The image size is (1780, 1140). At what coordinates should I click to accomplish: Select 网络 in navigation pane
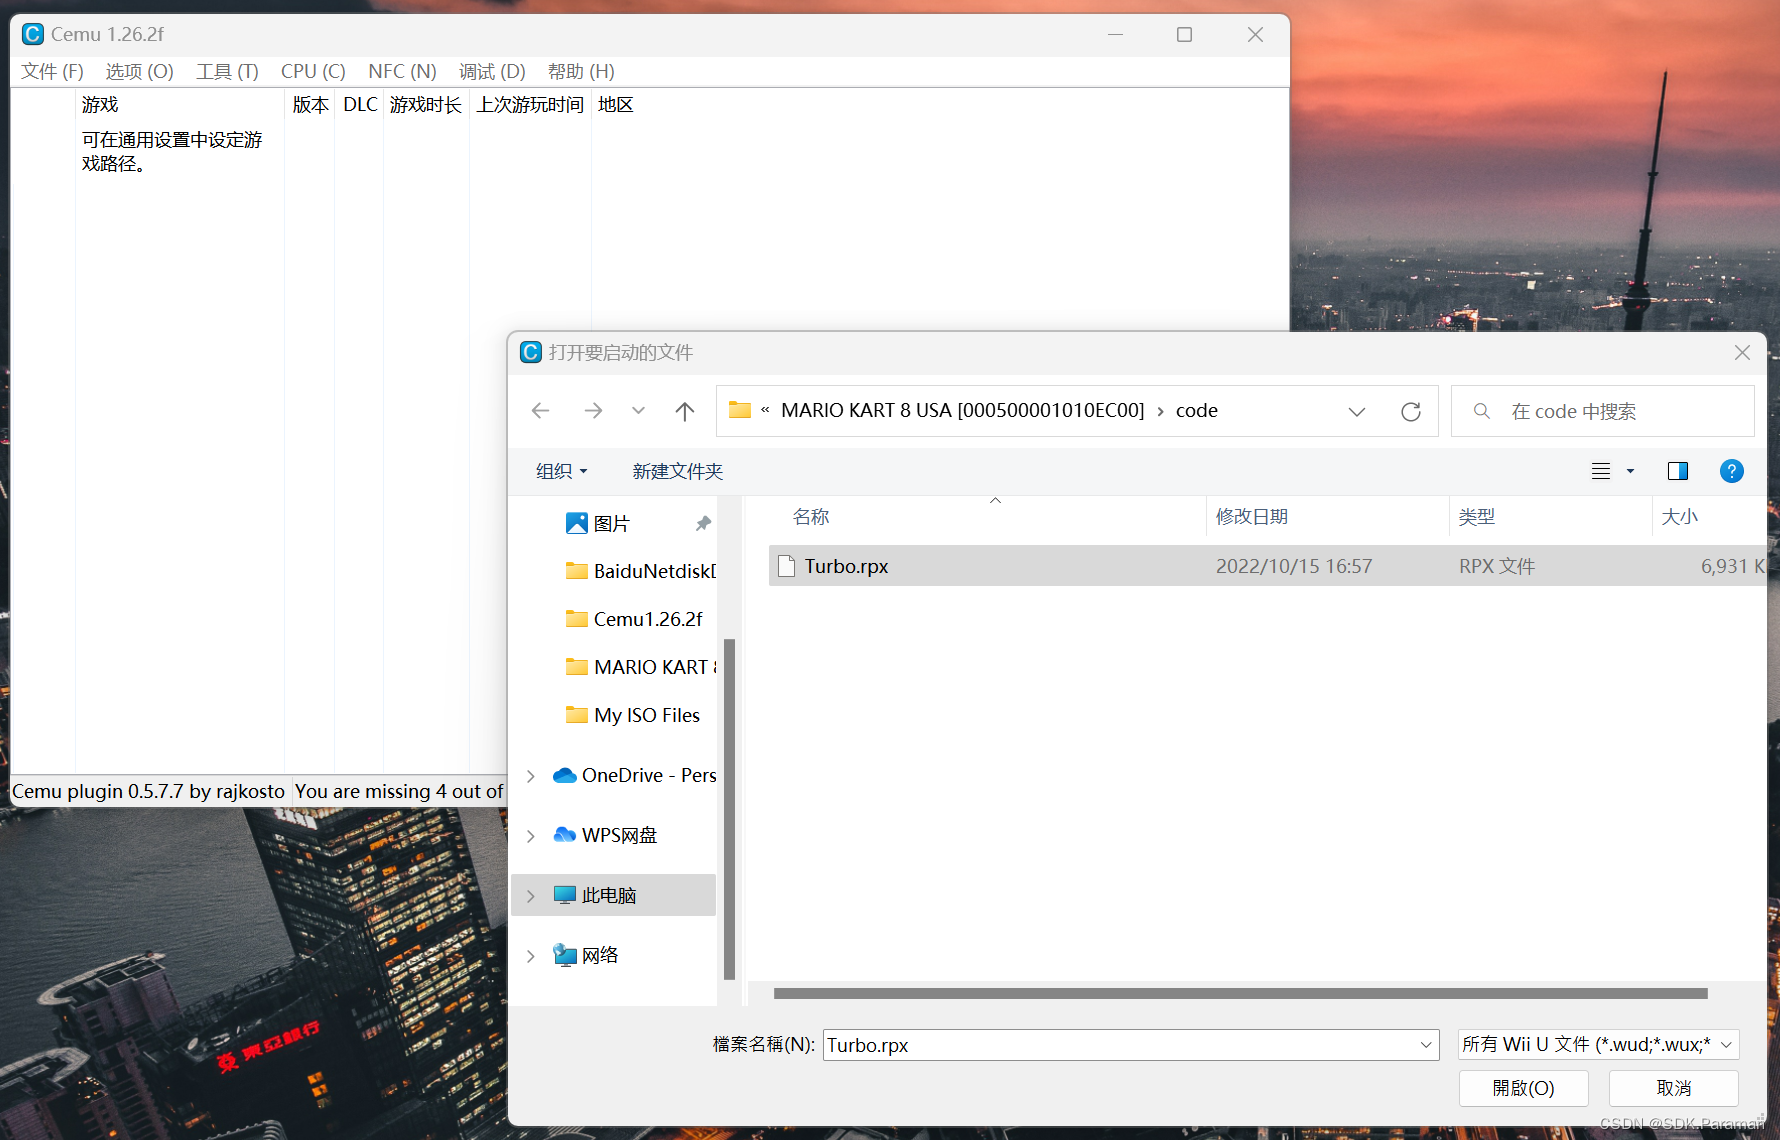point(586,955)
